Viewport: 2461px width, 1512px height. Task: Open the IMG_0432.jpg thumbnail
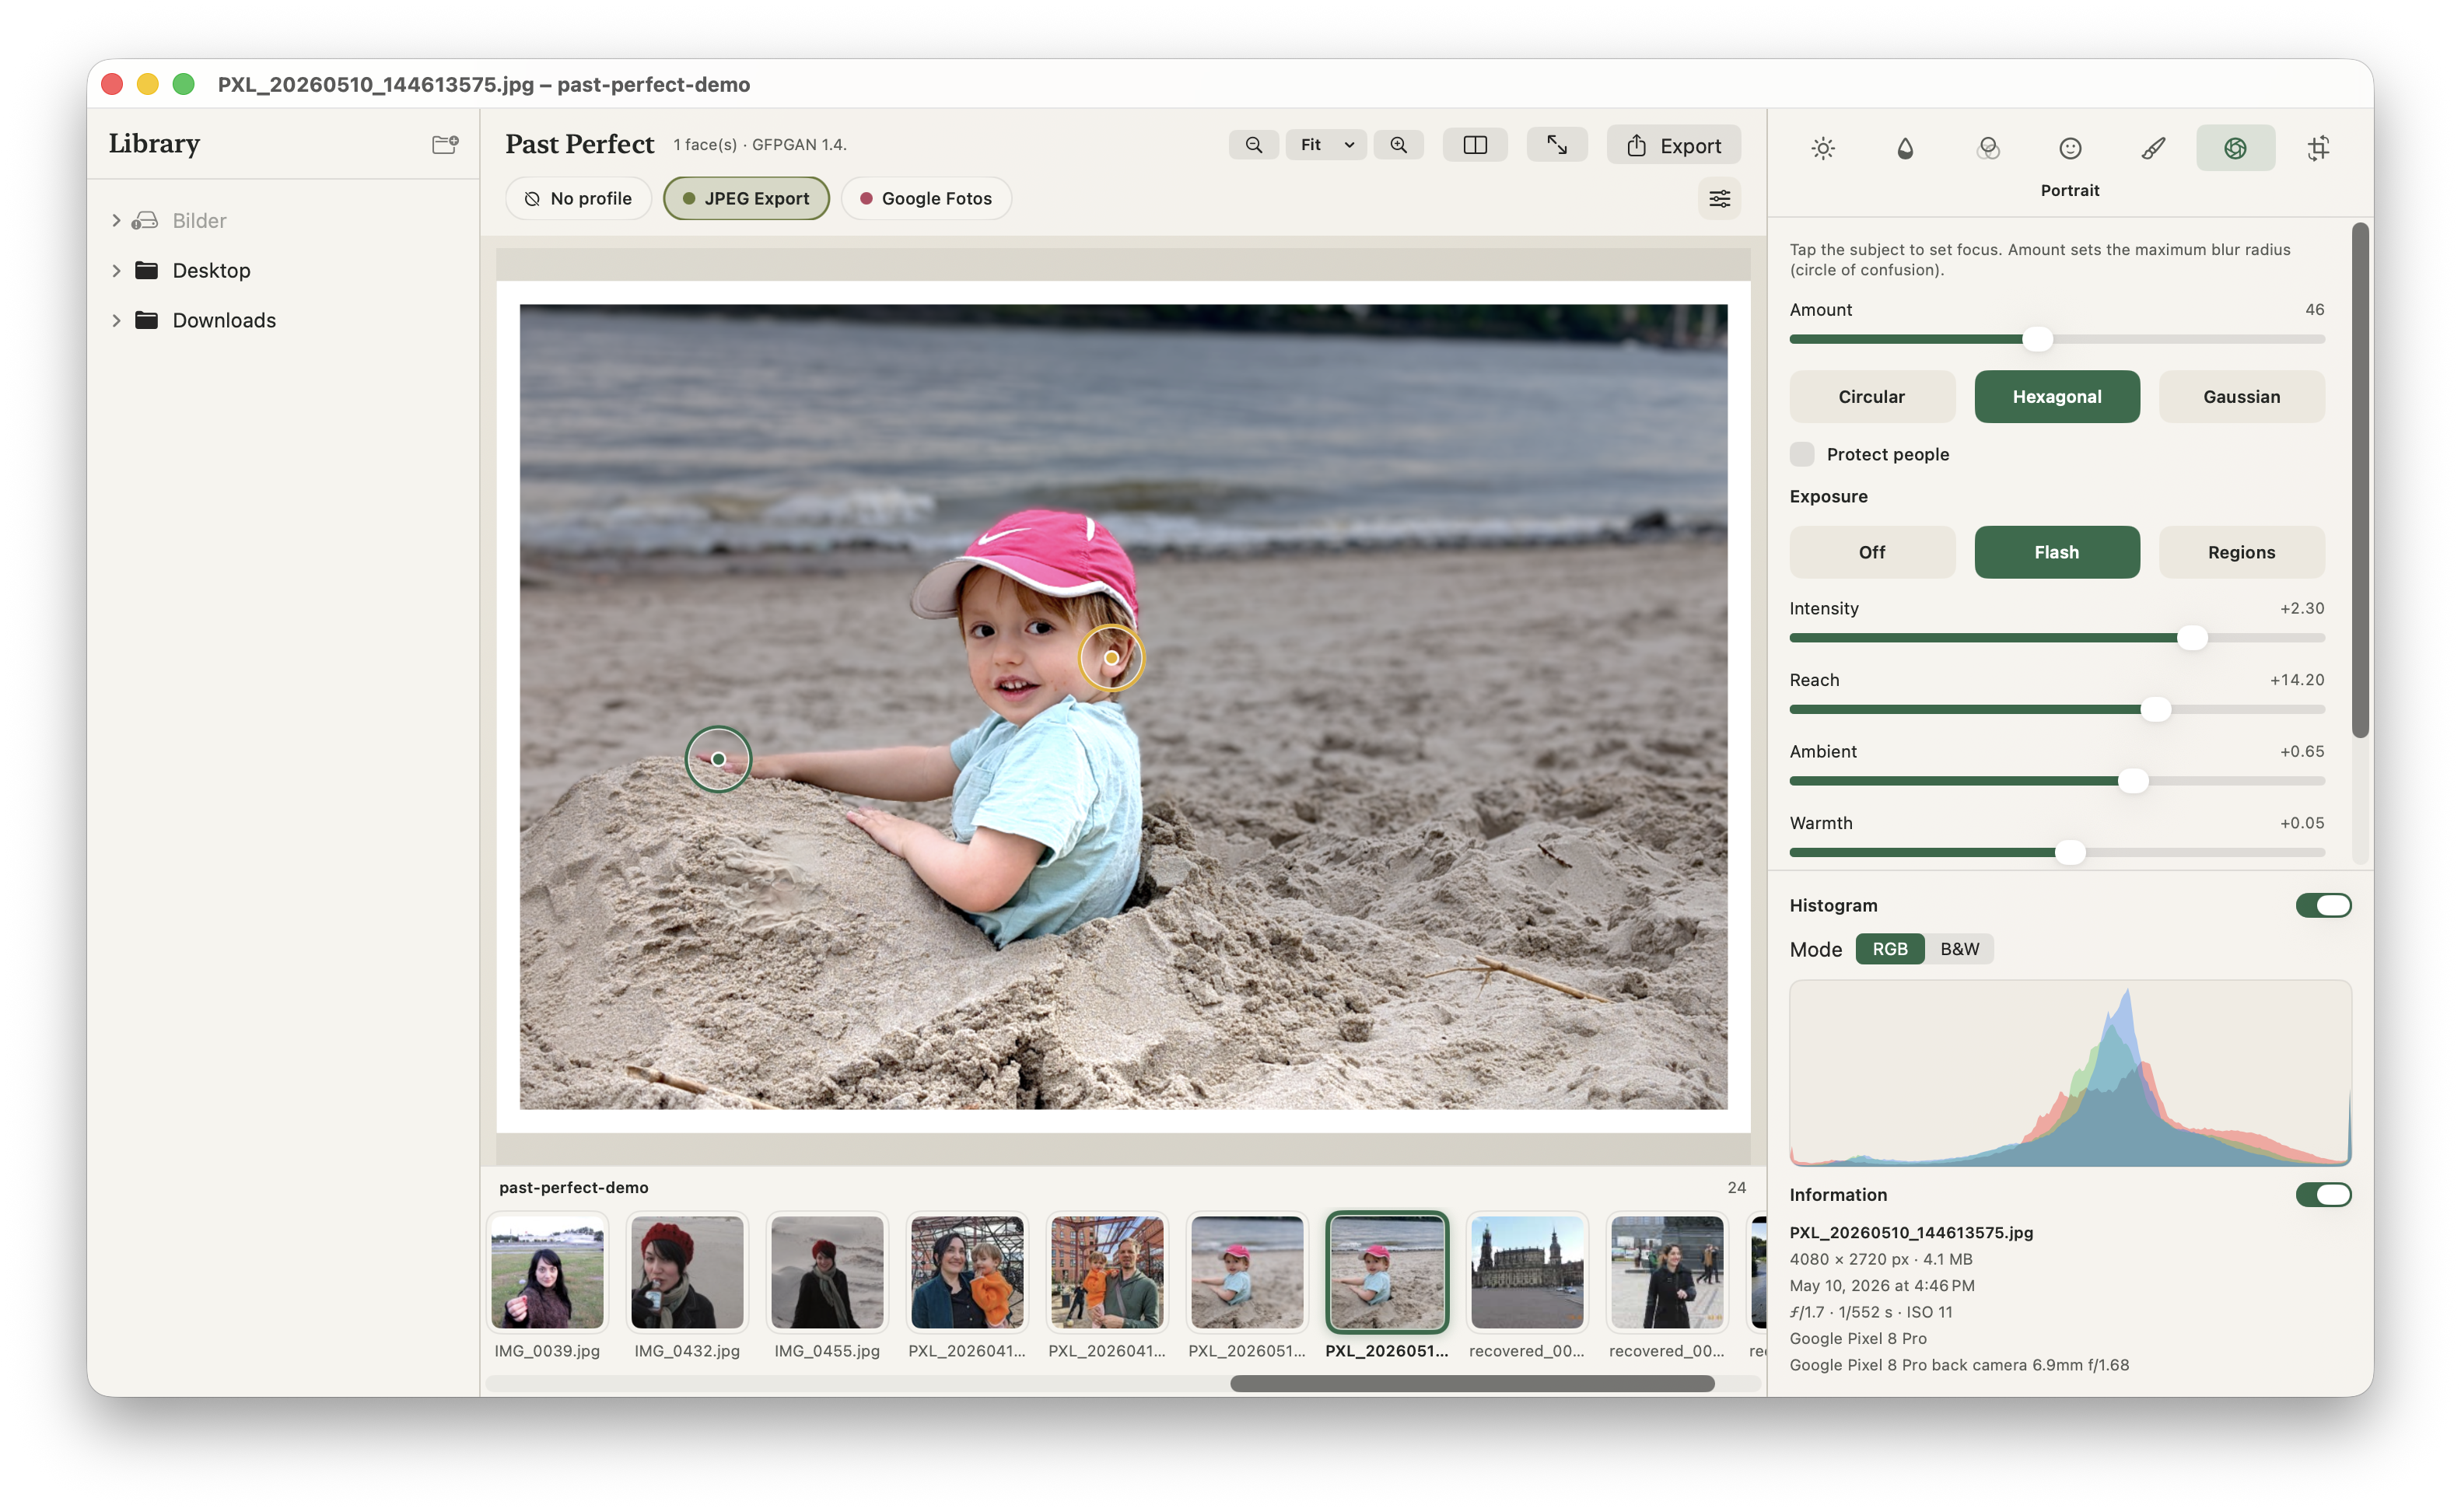tap(687, 1272)
